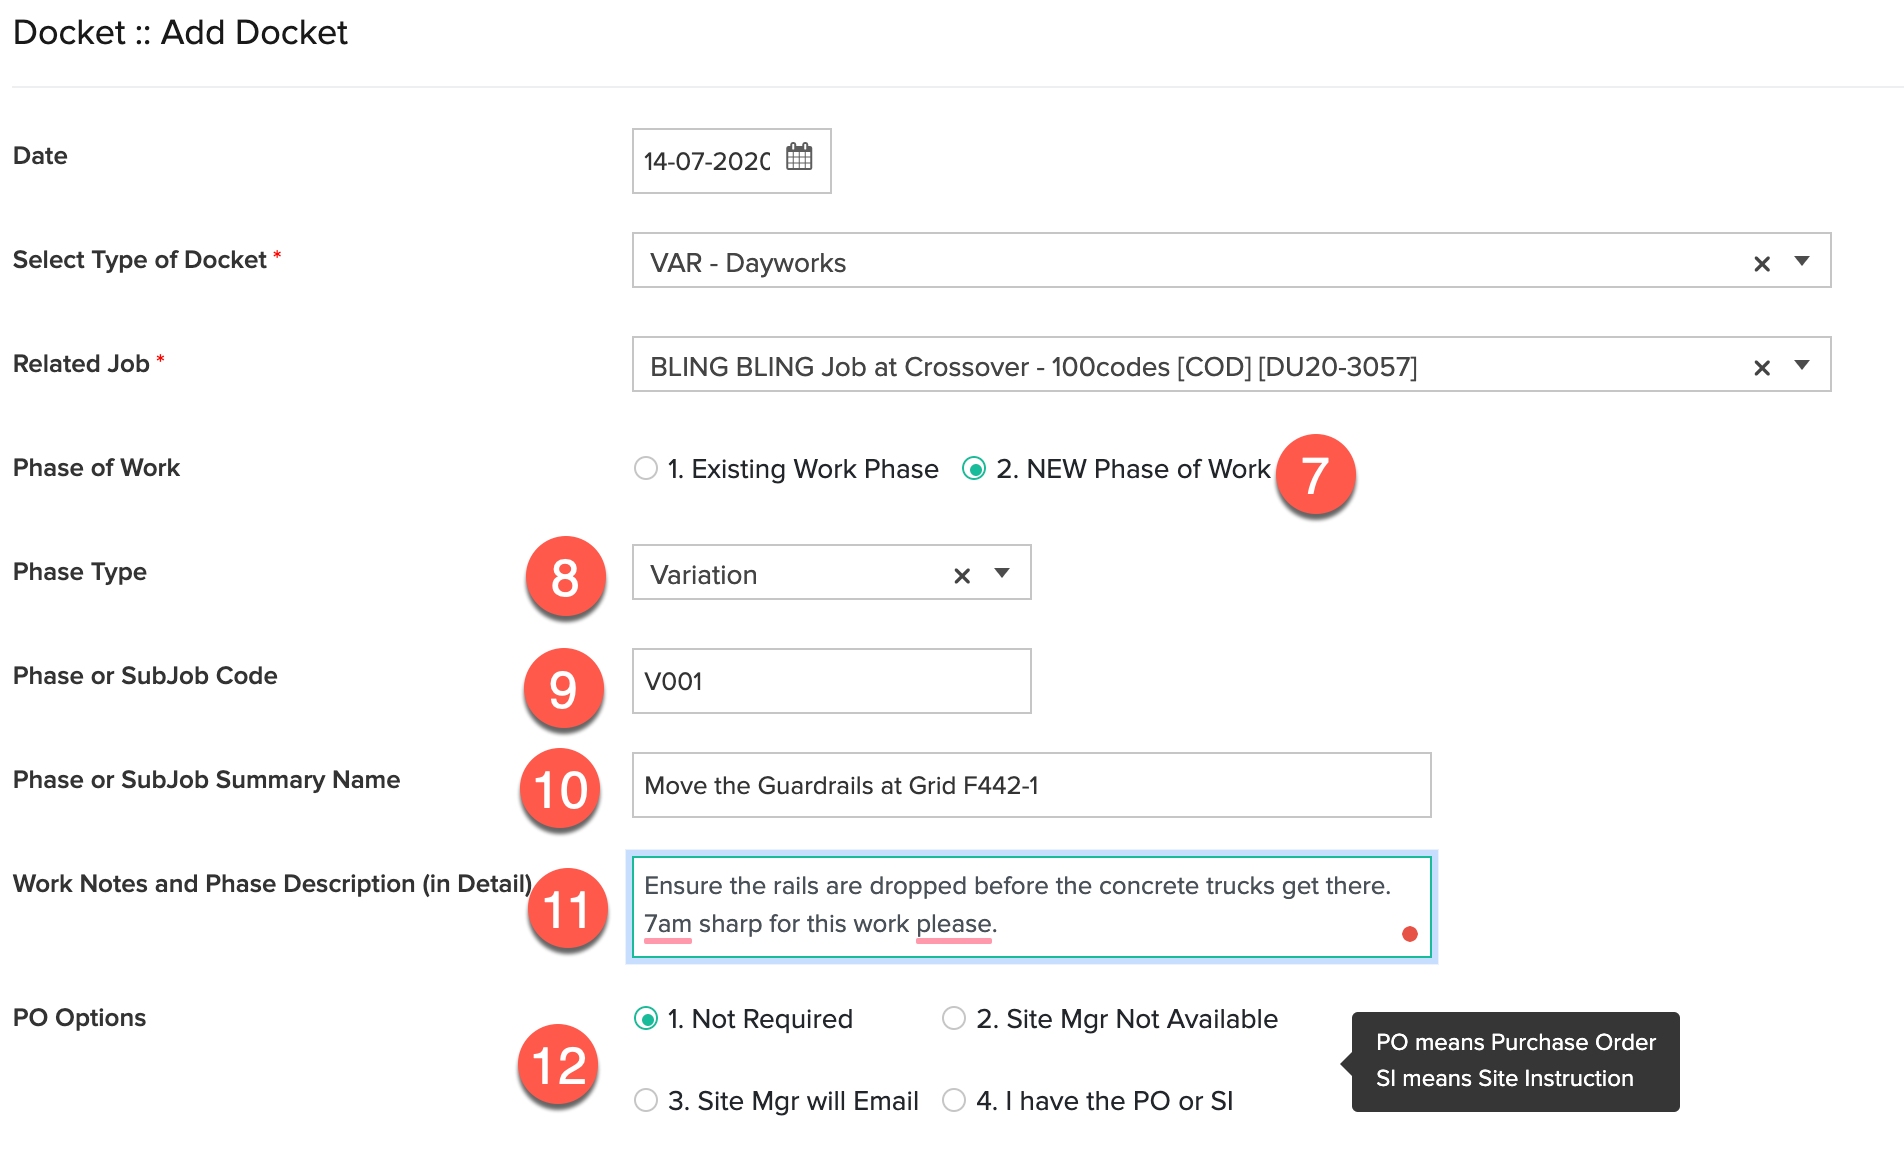Viewport: 1904px width, 1170px height.
Task: Click the 'Related Job' label
Action: (81, 364)
